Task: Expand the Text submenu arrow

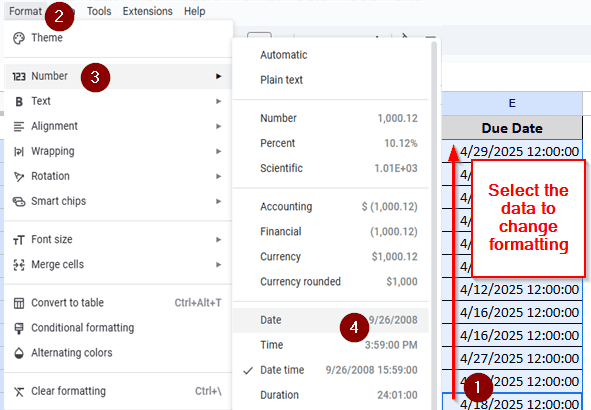Action: click(x=219, y=101)
